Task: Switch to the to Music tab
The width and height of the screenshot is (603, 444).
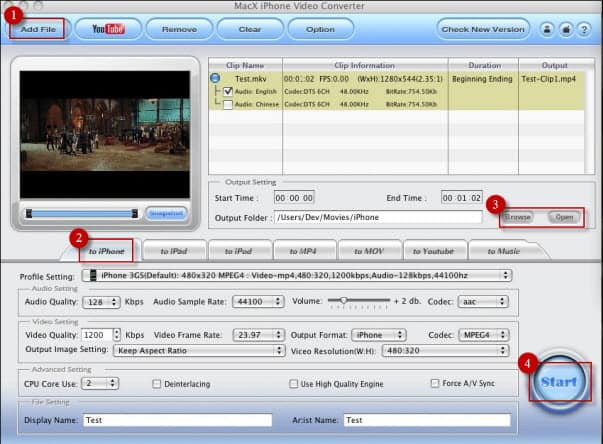Action: pyautogui.click(x=503, y=251)
